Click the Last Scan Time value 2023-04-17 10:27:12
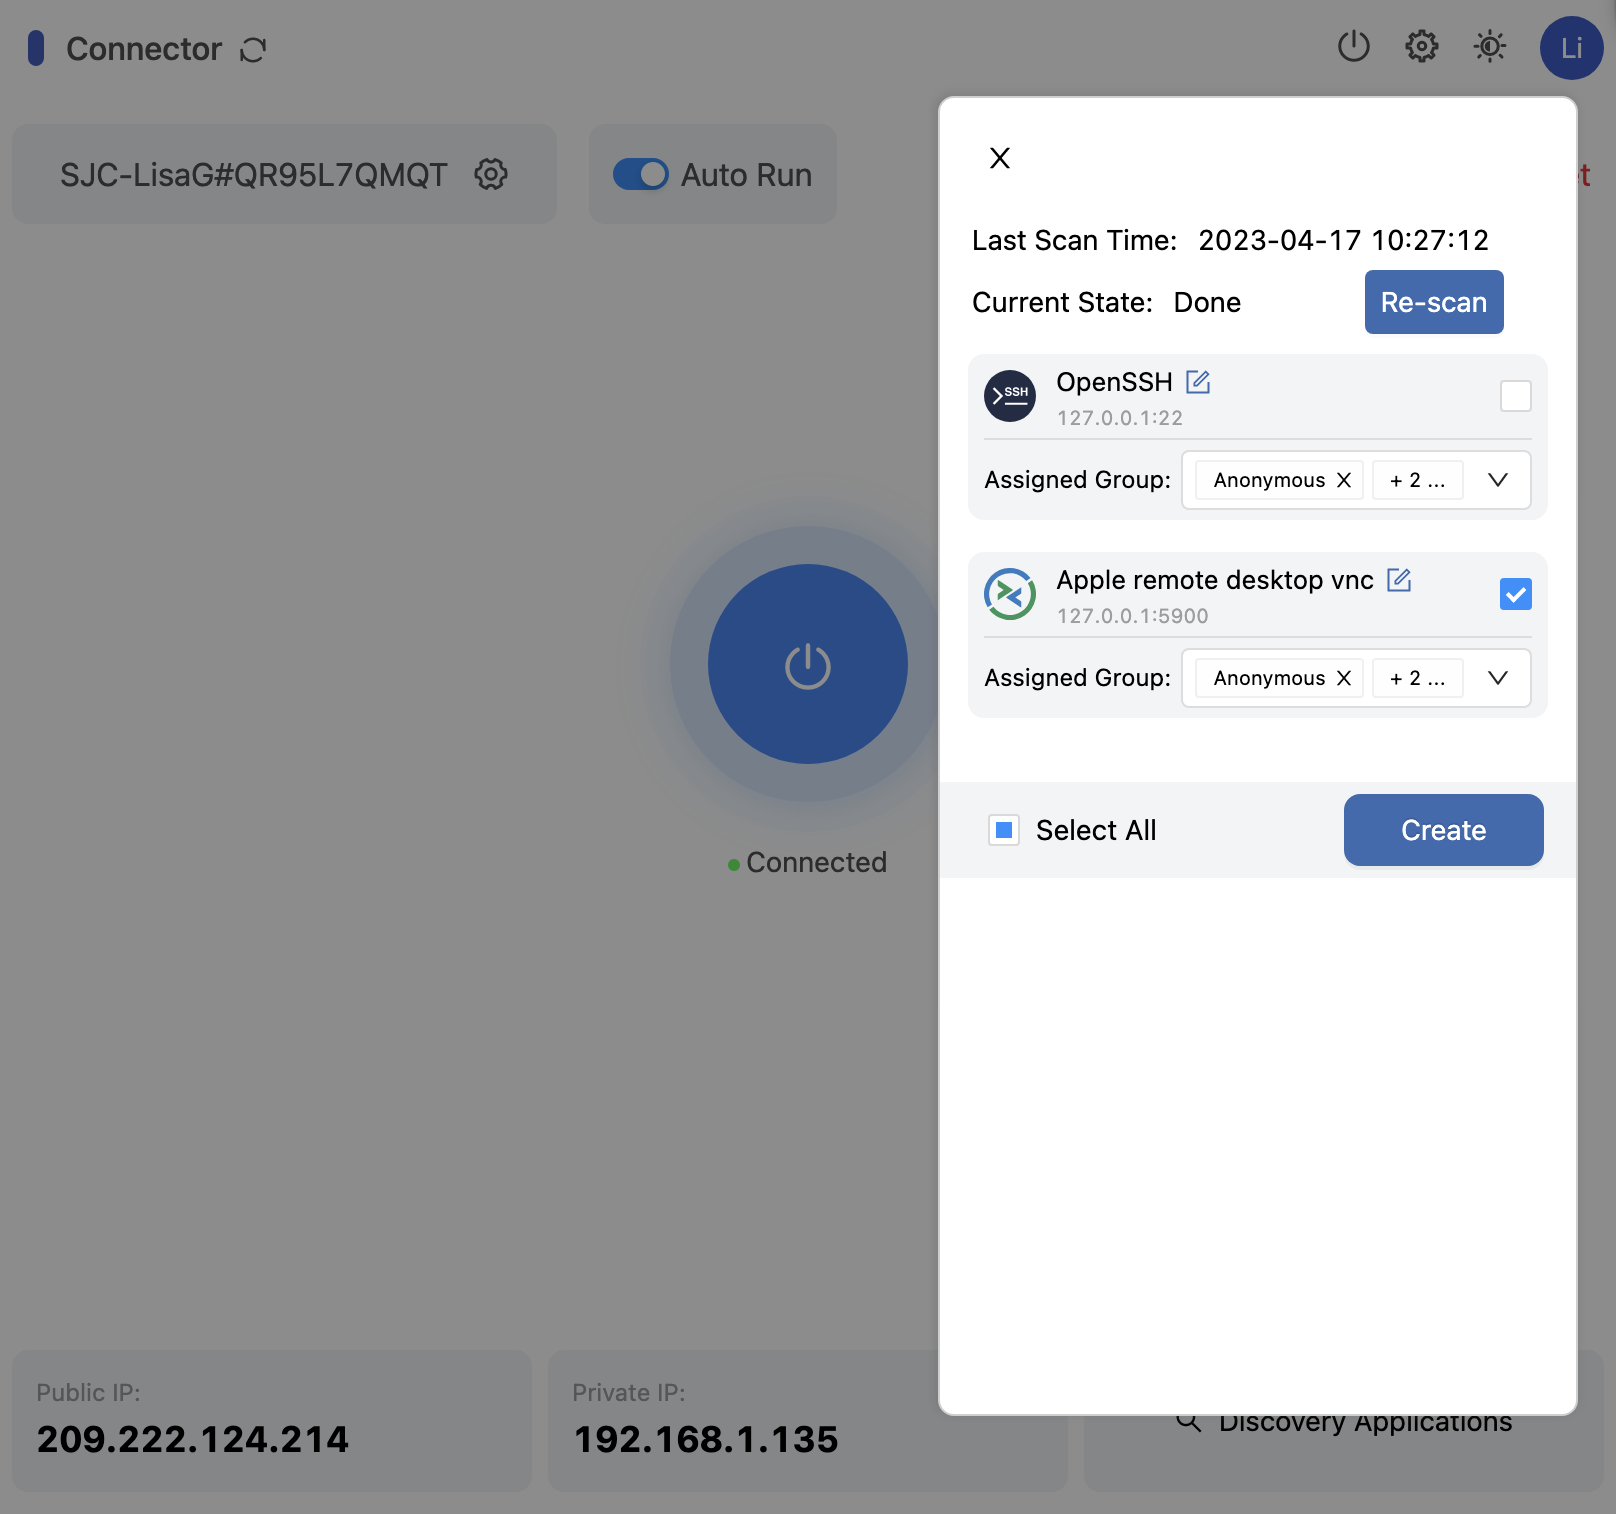The width and height of the screenshot is (1616, 1514). coord(1344,240)
